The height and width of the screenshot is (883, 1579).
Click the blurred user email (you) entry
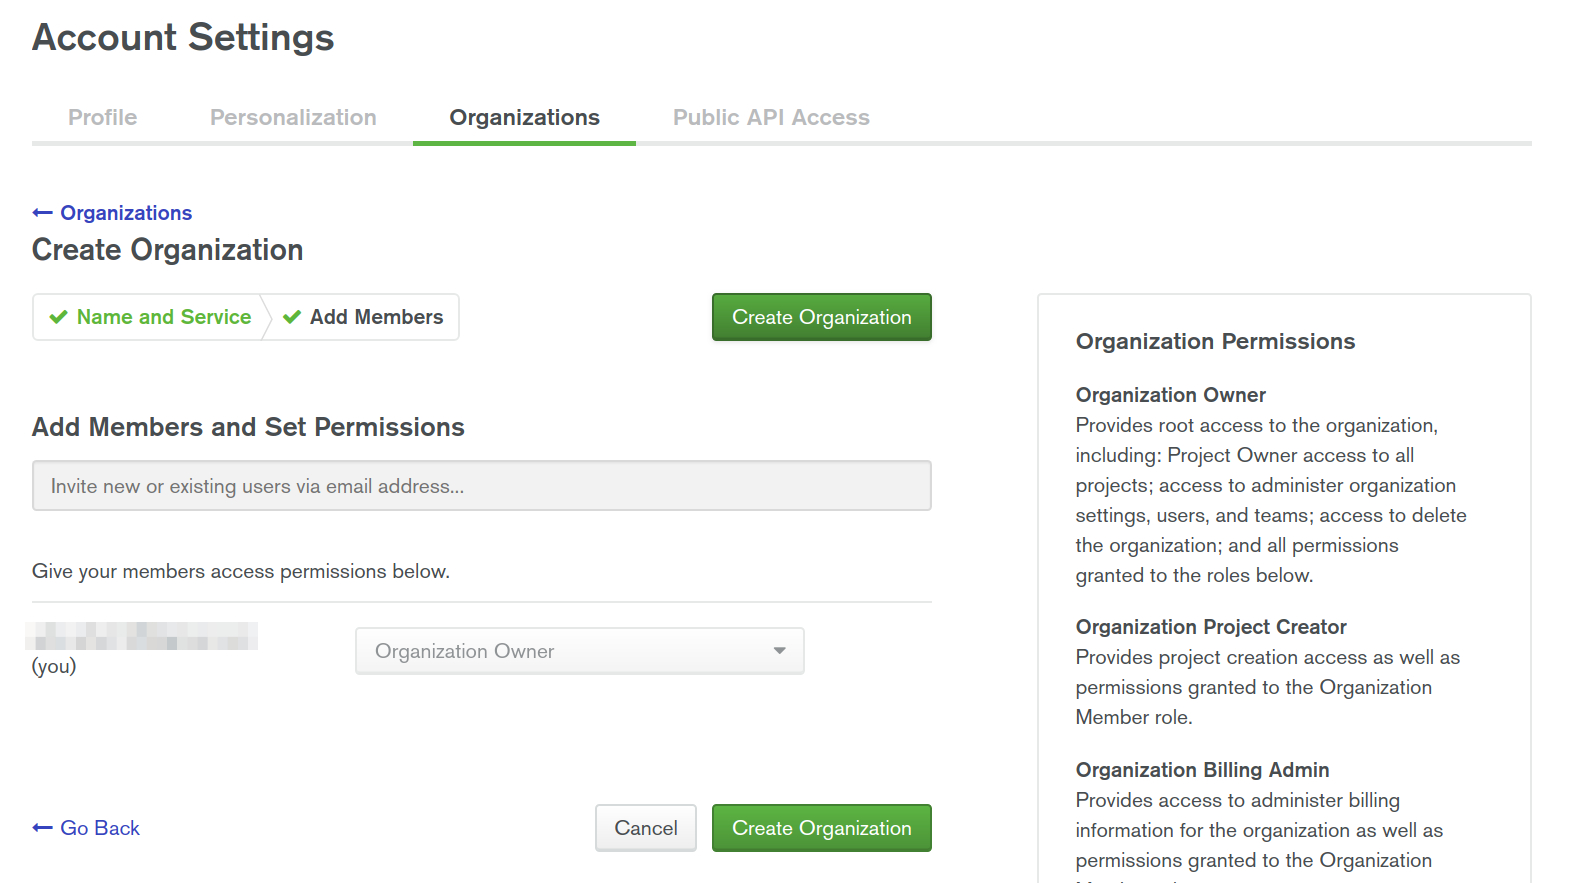point(142,636)
